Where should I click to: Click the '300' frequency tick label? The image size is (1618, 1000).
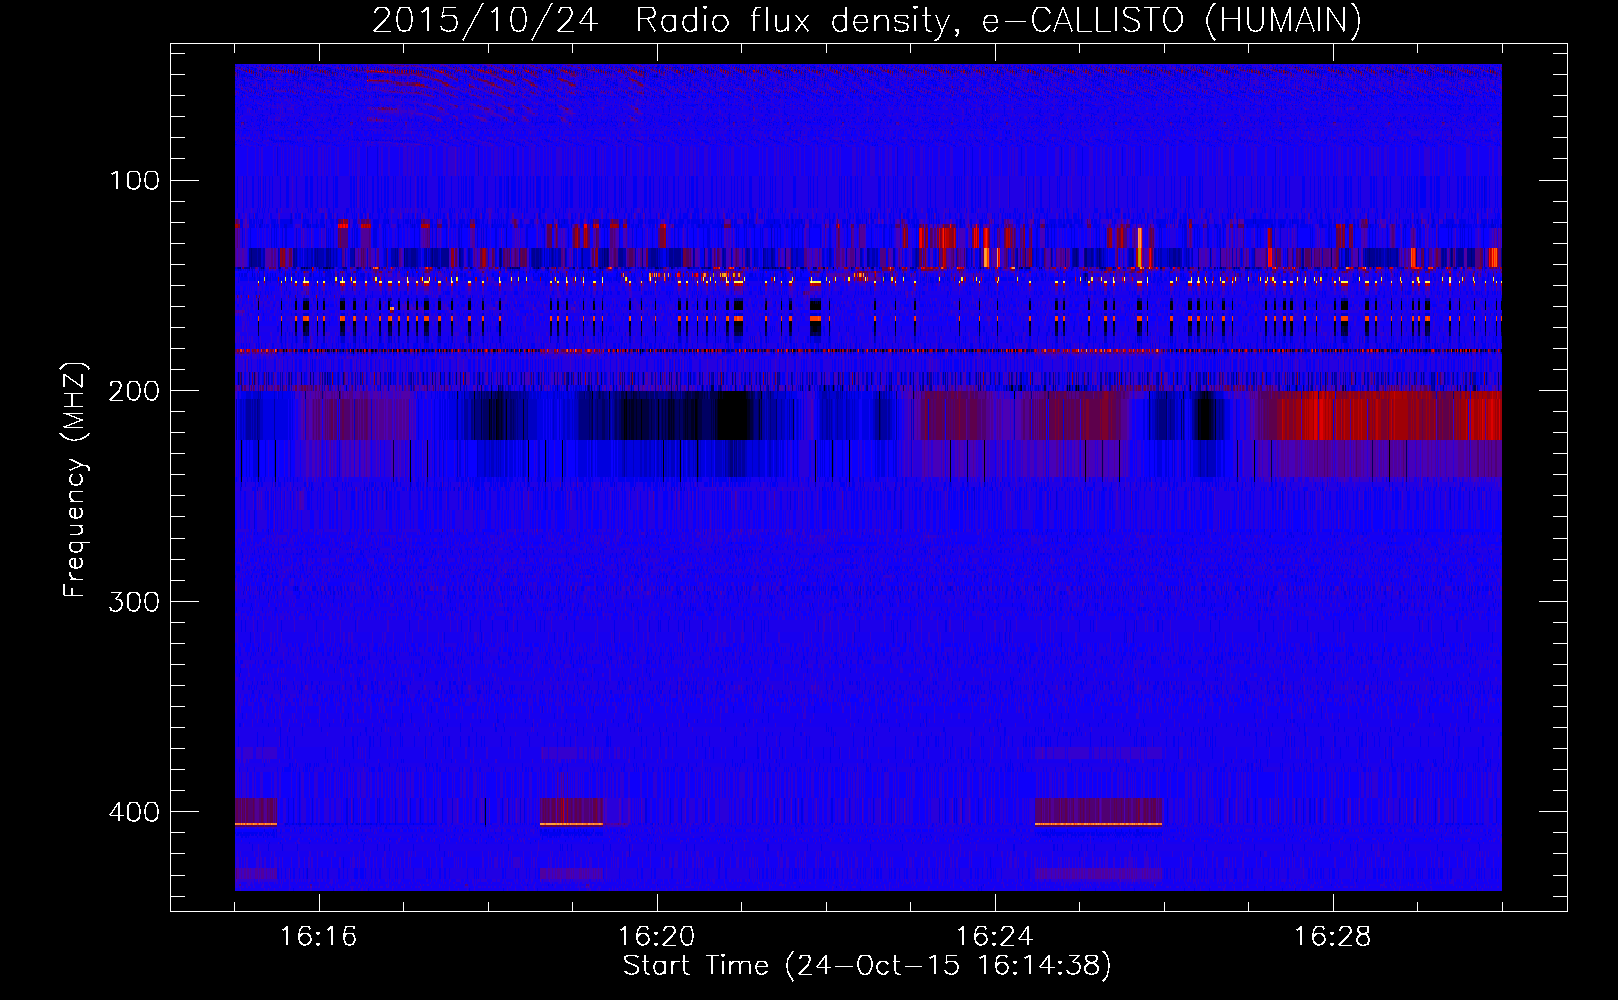tap(135, 601)
